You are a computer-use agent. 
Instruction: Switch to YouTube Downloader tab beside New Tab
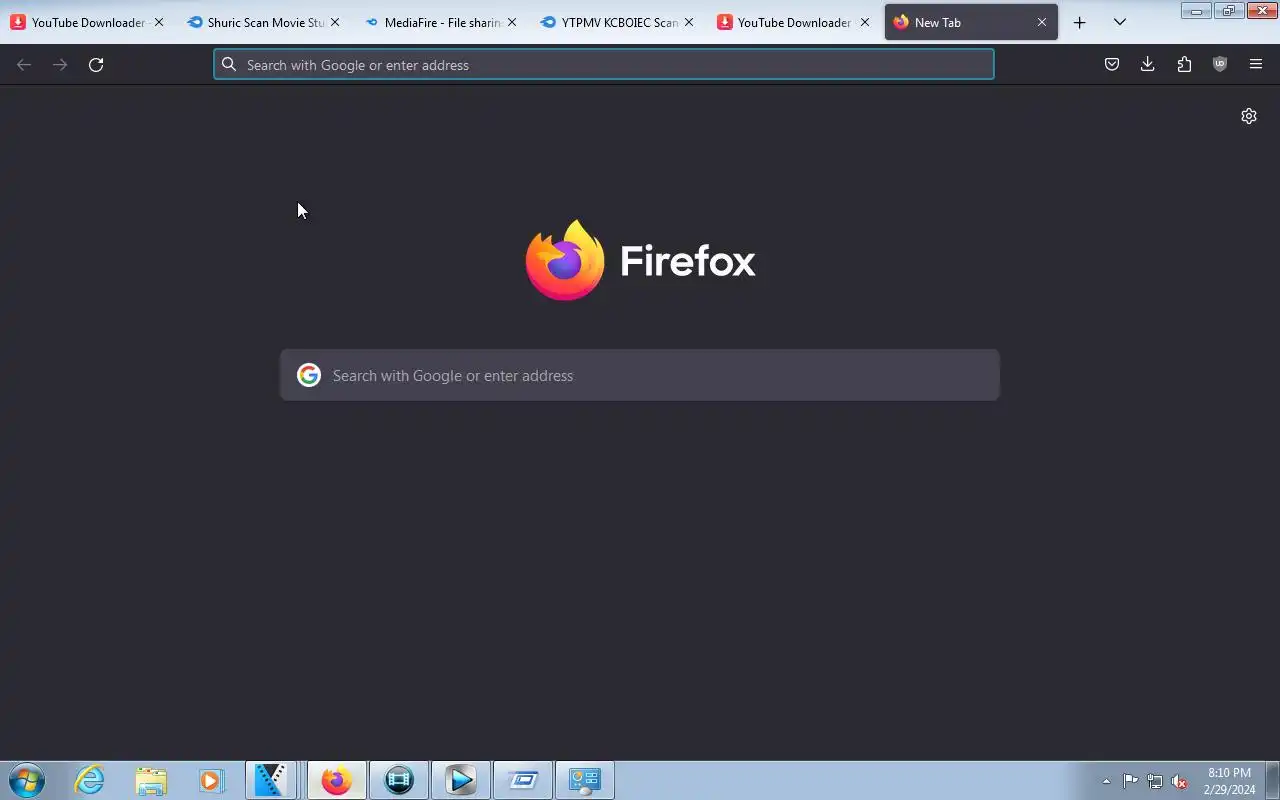tap(795, 22)
